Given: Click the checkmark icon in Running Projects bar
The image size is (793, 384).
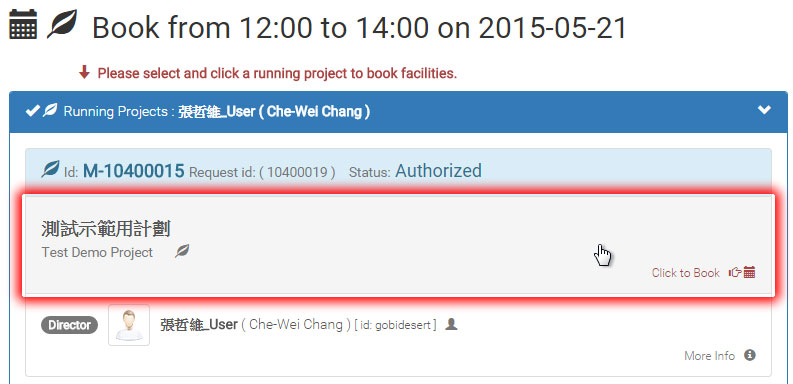Looking at the screenshot, I should tap(32, 111).
